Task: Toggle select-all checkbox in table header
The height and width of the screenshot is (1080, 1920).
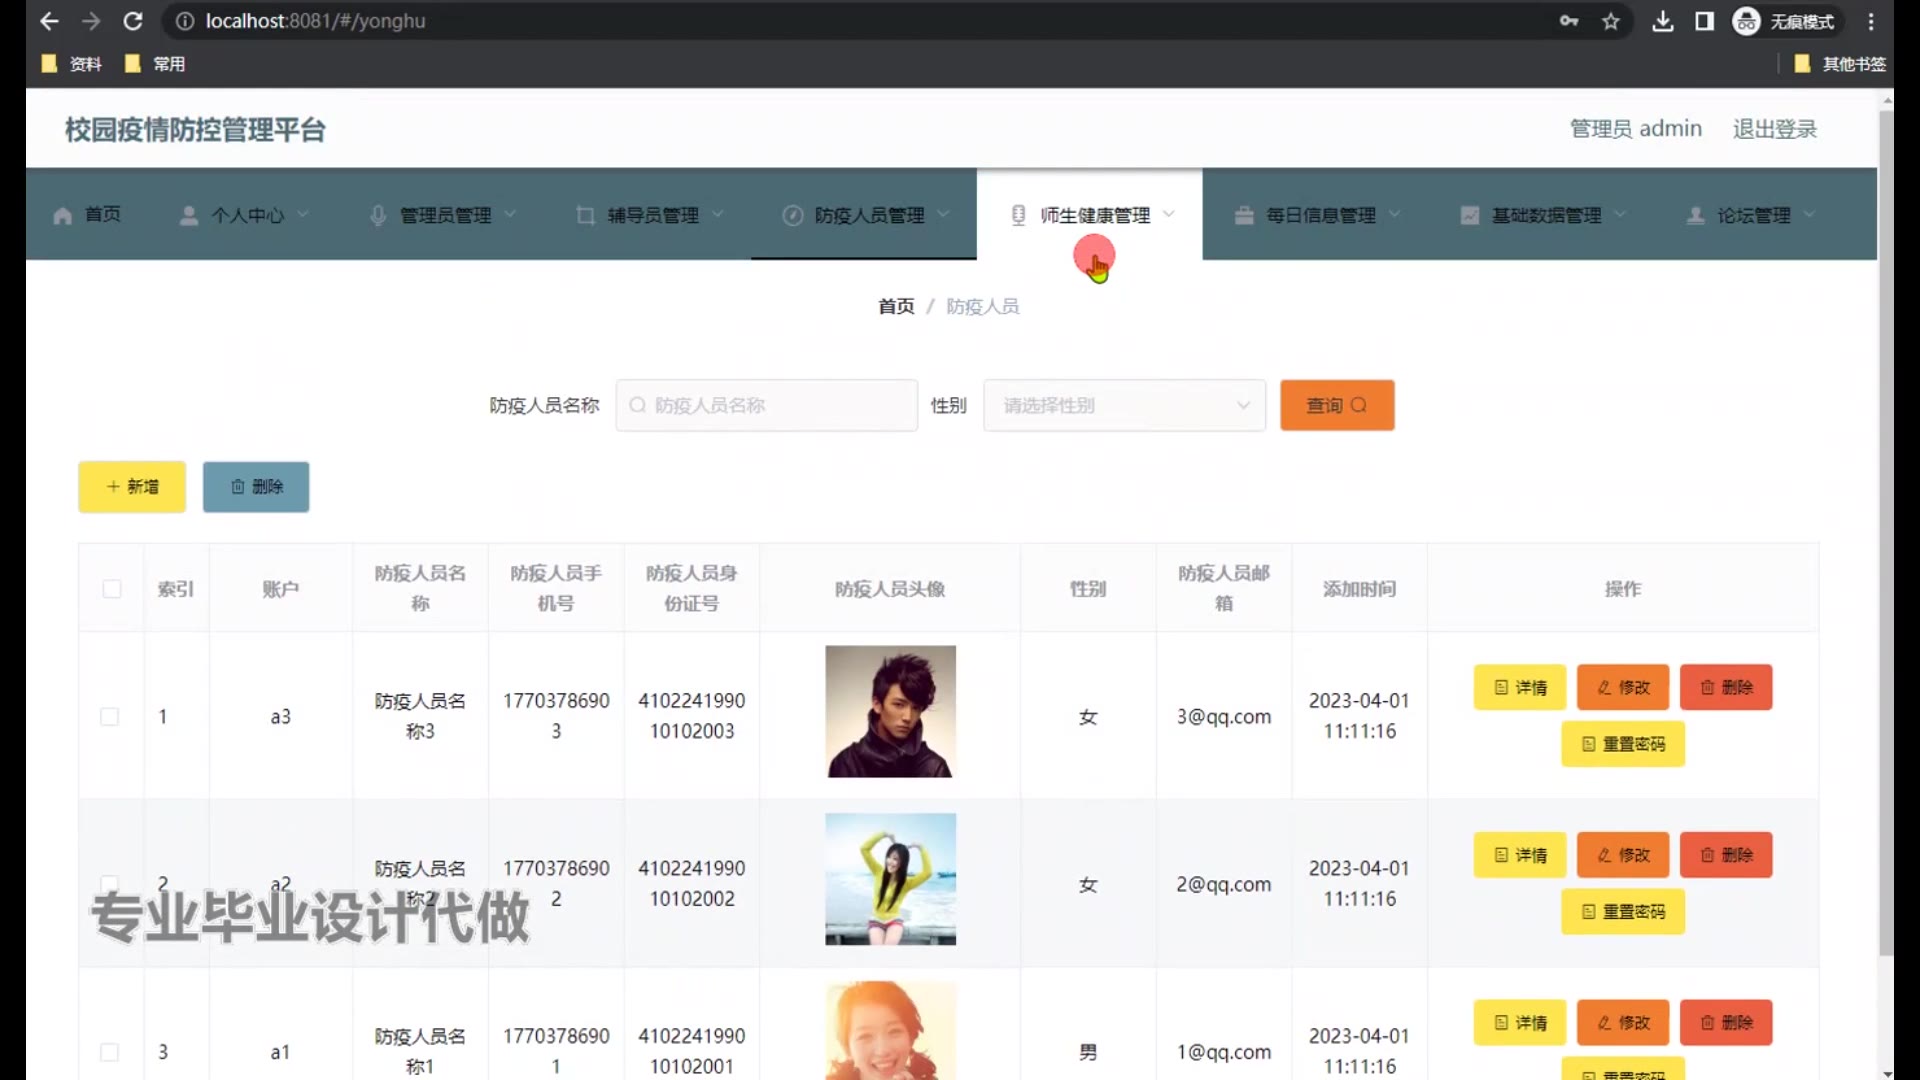Action: tap(112, 589)
